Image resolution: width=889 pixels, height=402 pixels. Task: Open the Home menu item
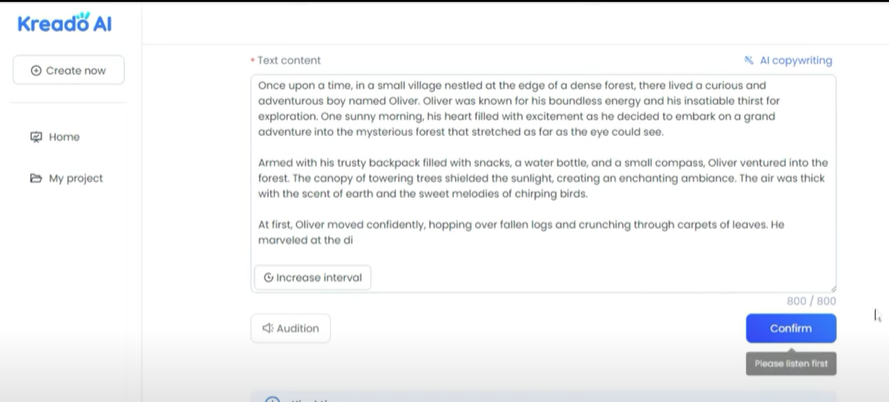click(x=64, y=137)
